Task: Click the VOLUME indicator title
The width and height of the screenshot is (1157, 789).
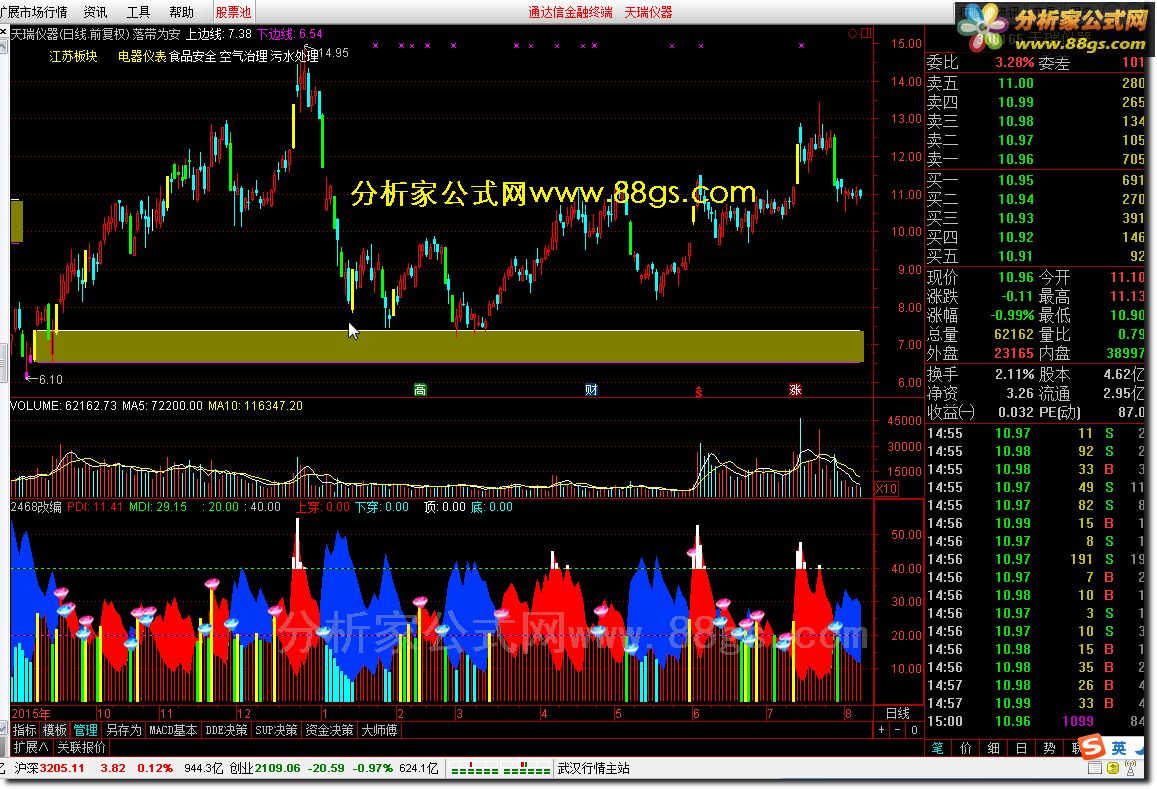Action: (63, 406)
